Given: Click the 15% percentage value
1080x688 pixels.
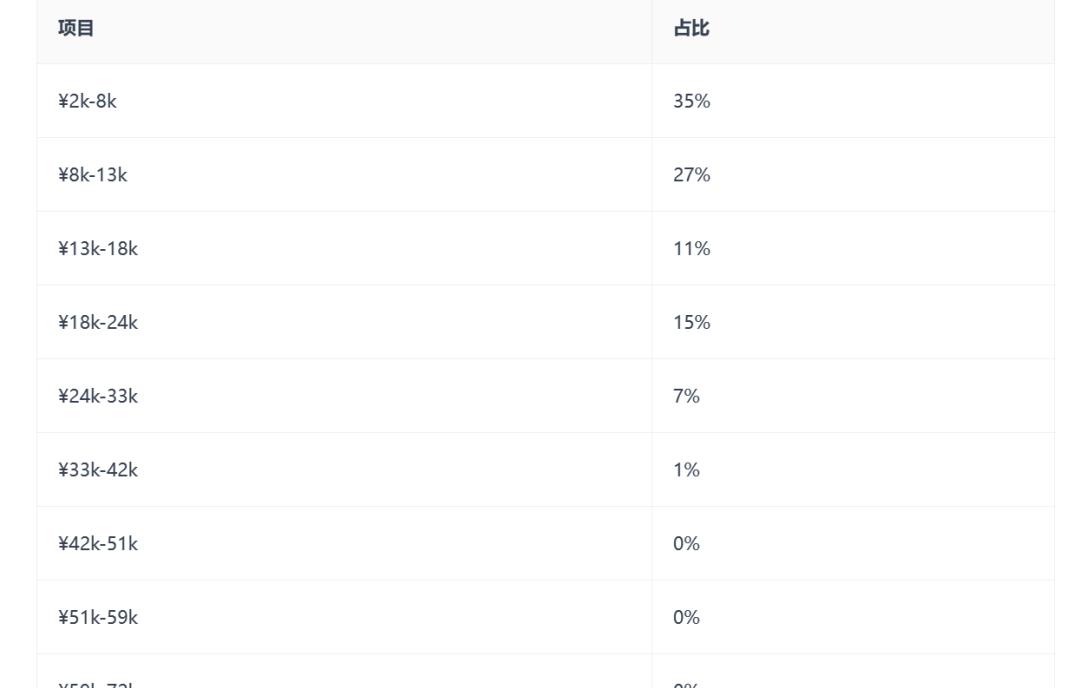Looking at the screenshot, I should pos(691,322).
